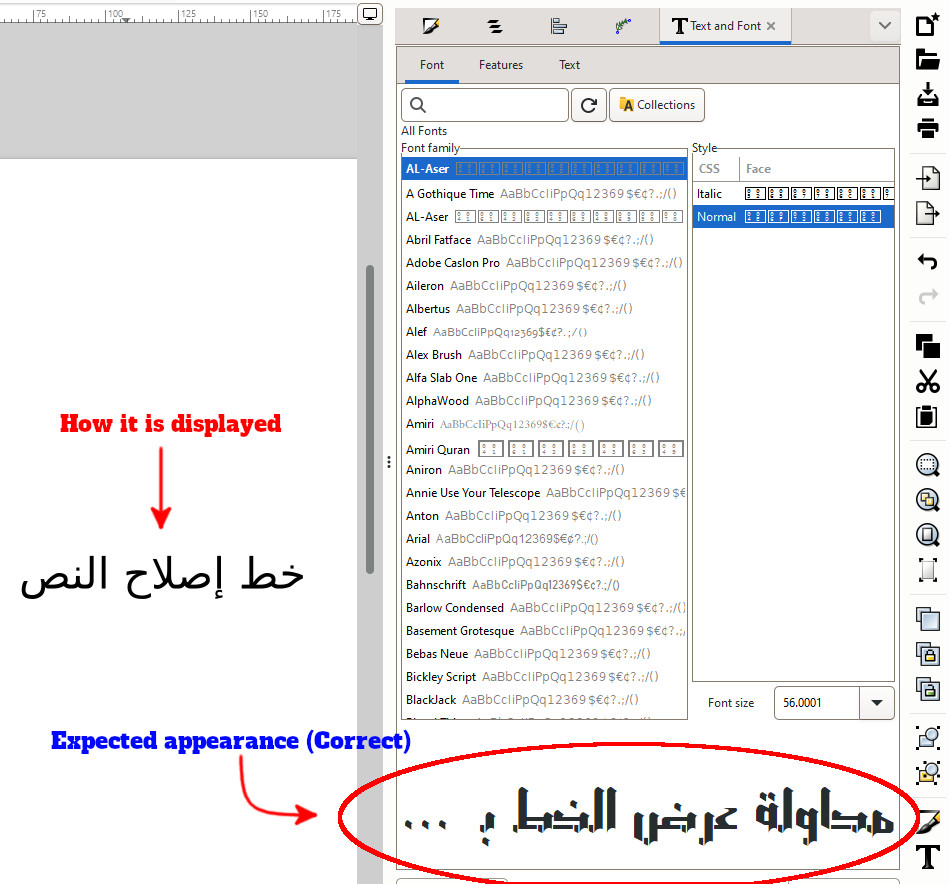Screen dimensions: 950x884
Task: Toggle the canvas display mode monitor icon
Action: [370, 13]
